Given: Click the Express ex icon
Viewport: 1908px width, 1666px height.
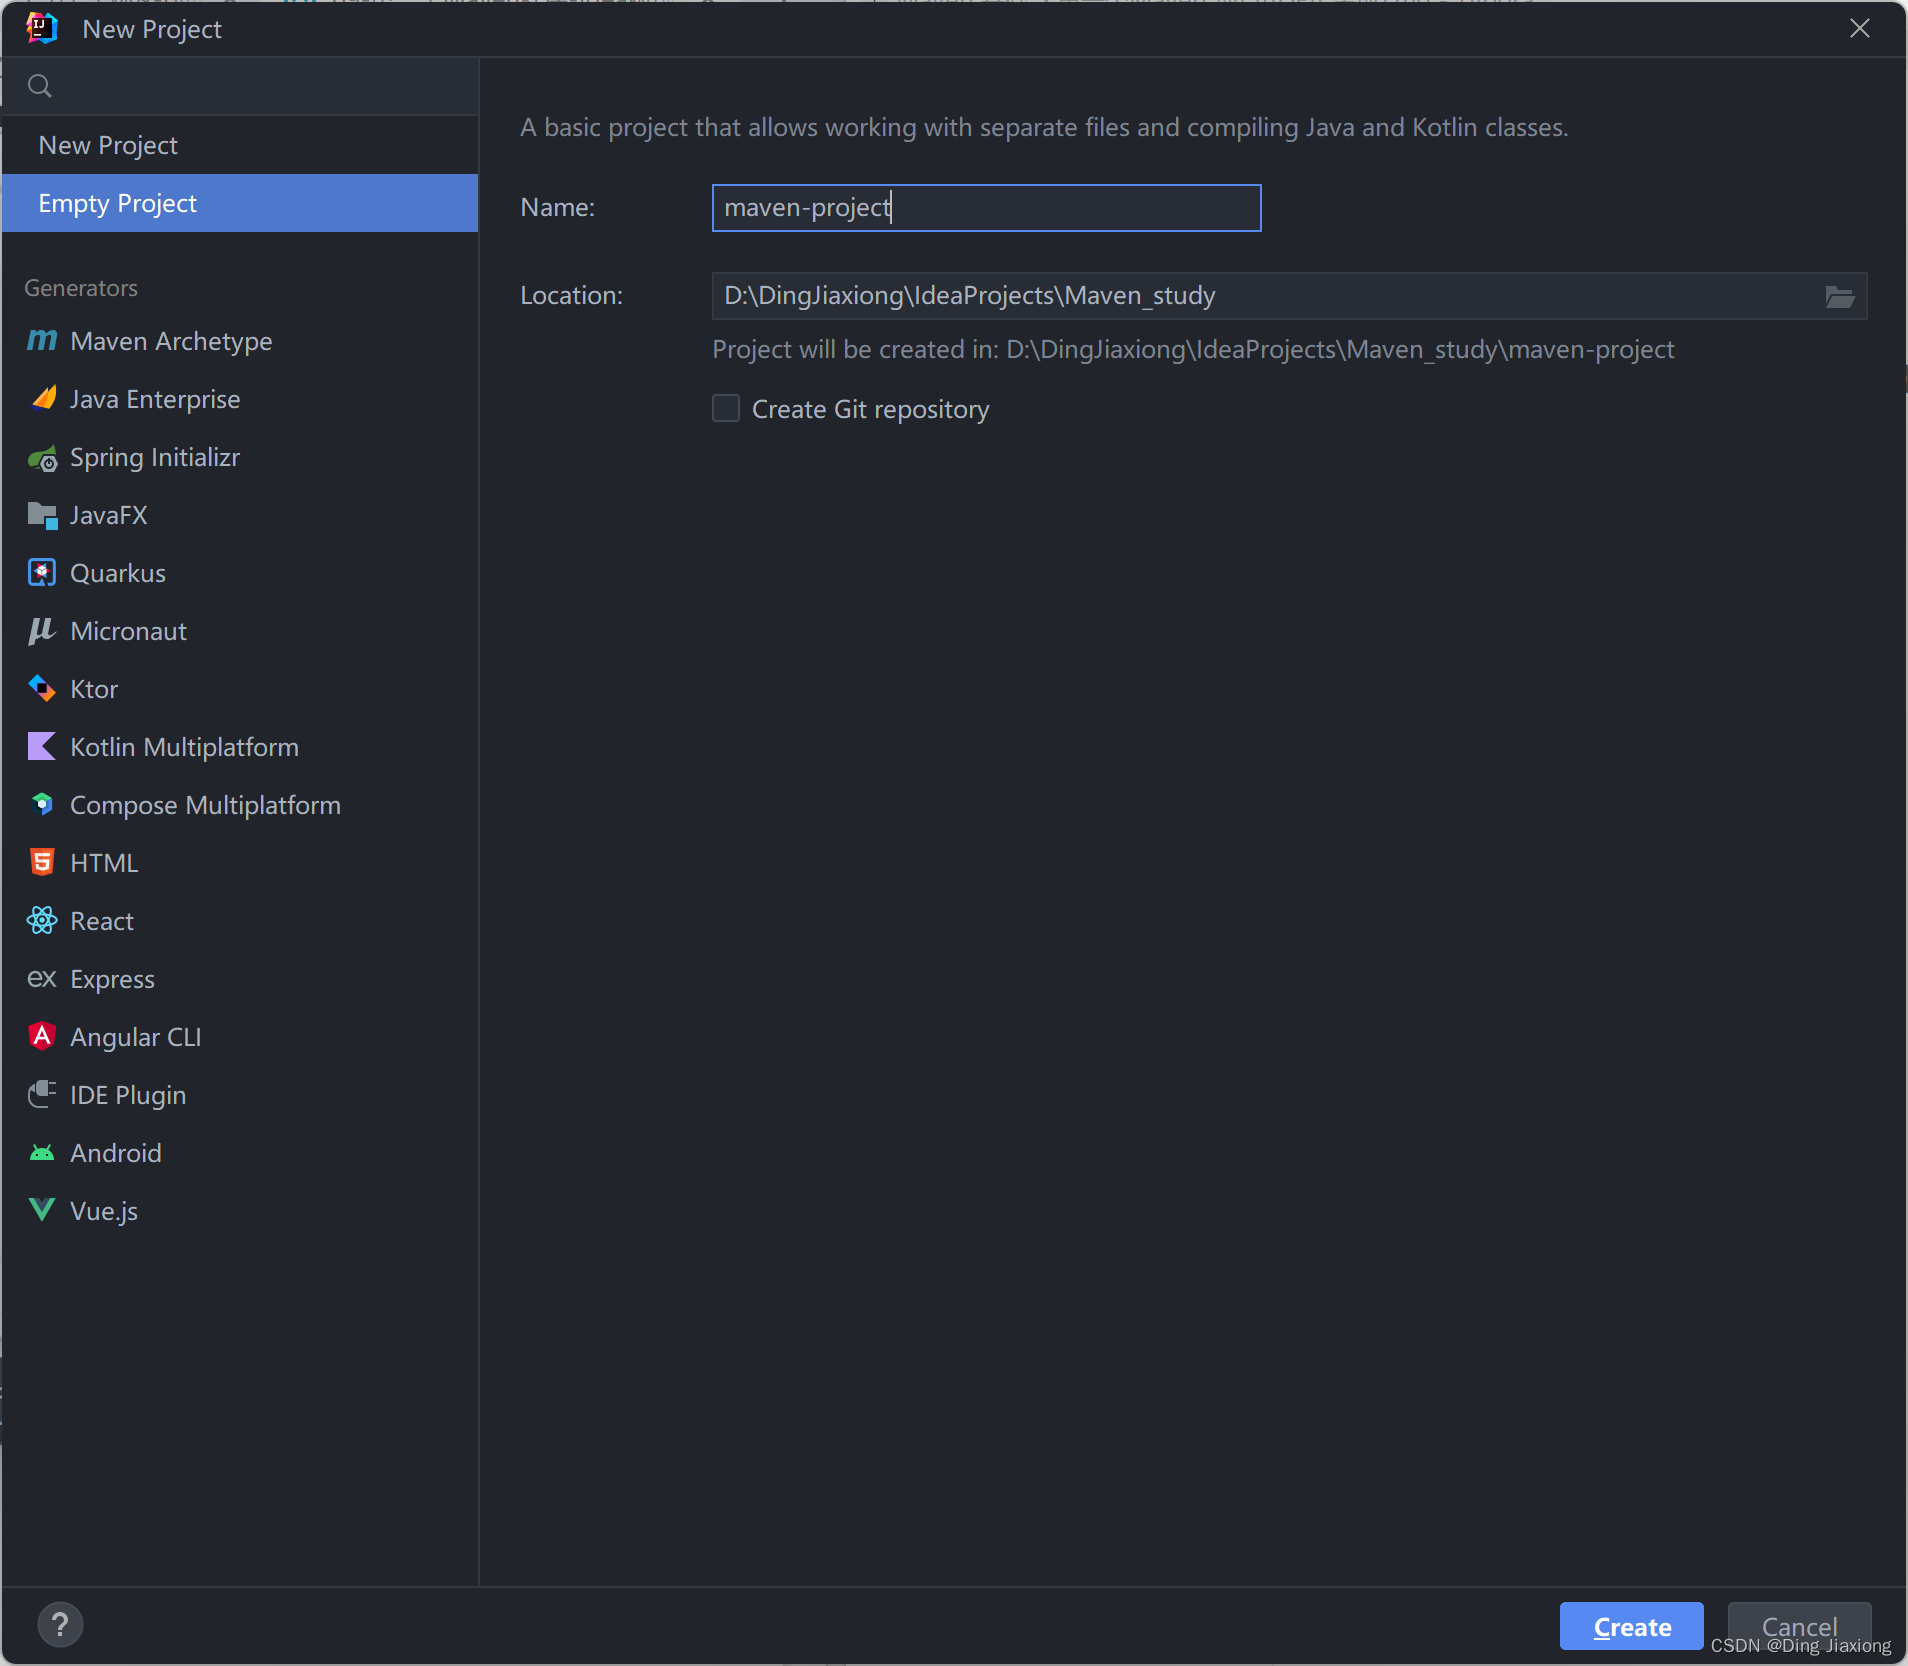Looking at the screenshot, I should (x=42, y=979).
